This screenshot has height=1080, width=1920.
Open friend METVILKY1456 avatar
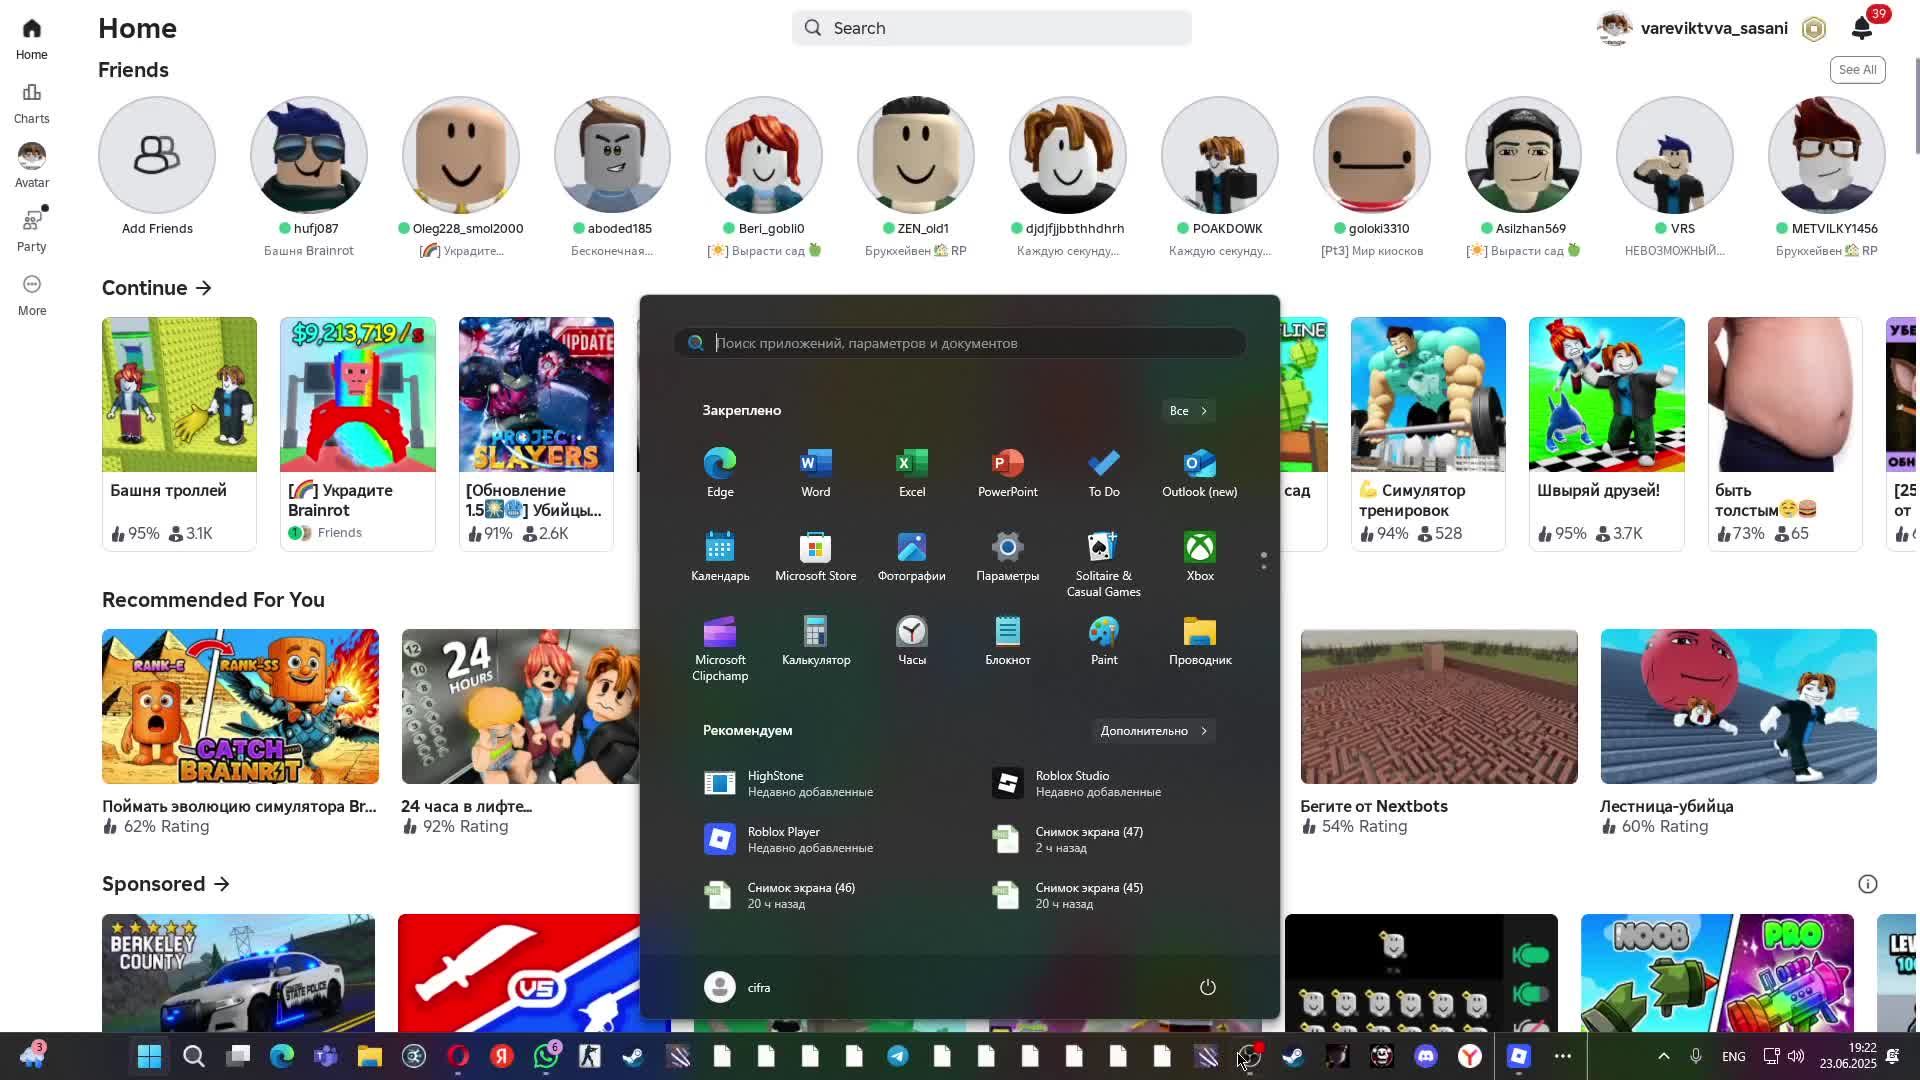1827,155
